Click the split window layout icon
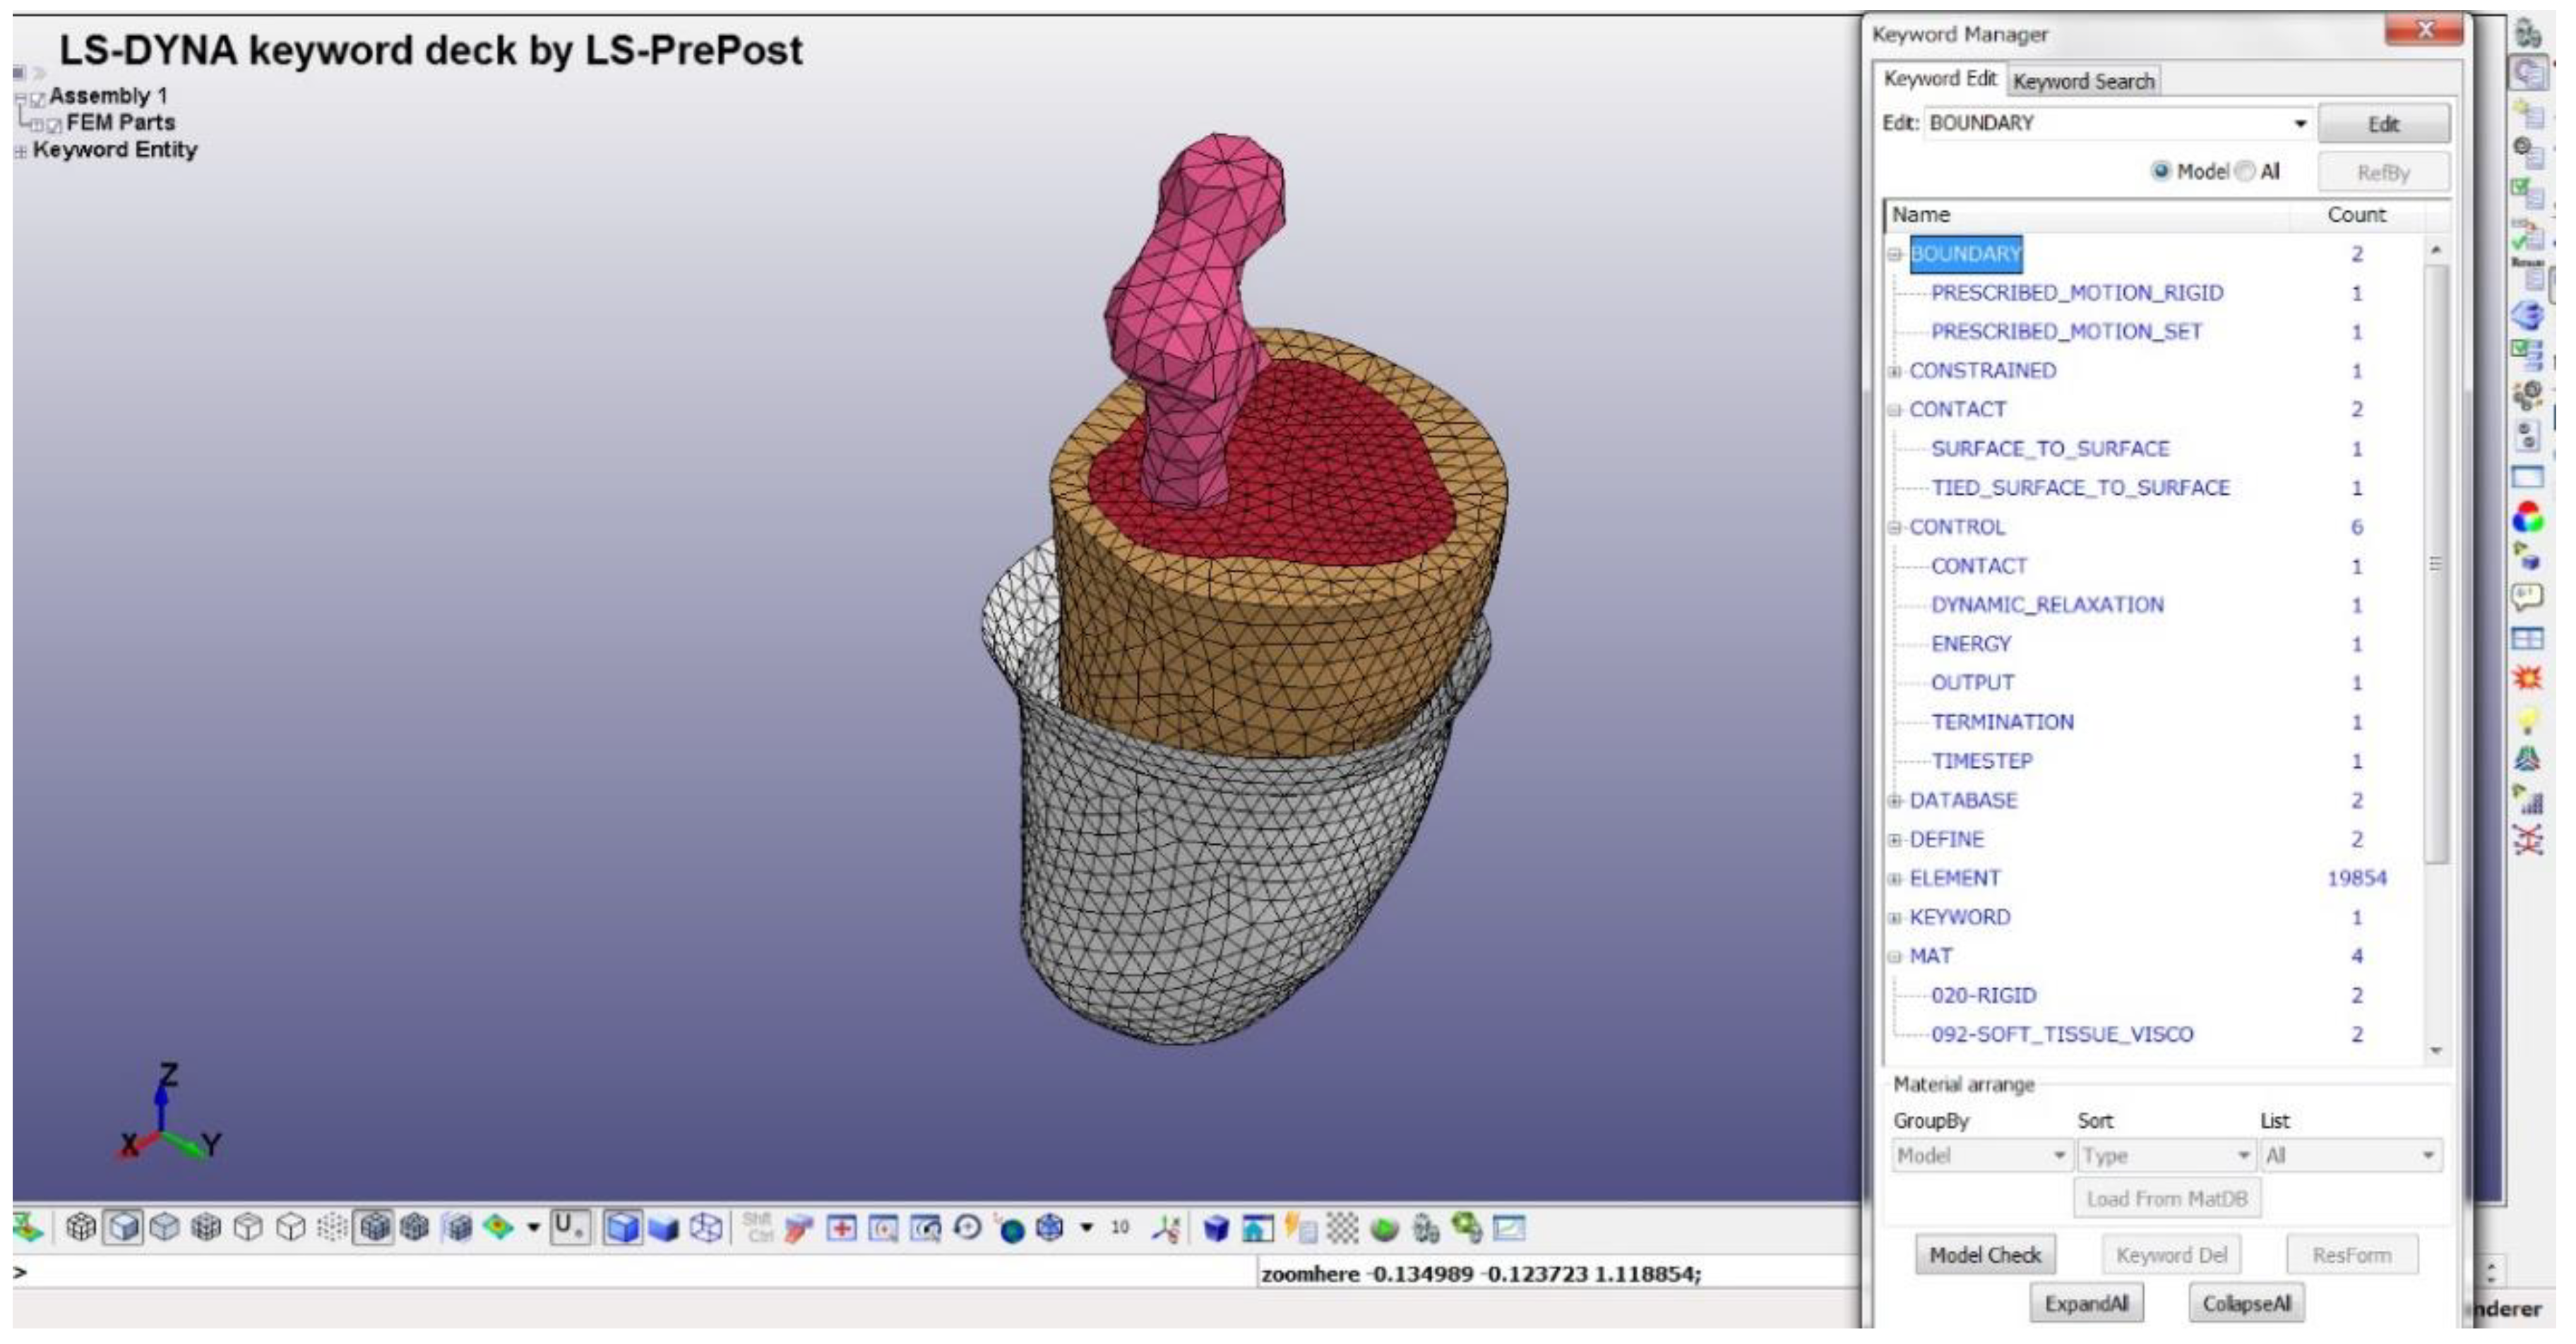Screen dimensions: 2576x1344 (x=2528, y=638)
